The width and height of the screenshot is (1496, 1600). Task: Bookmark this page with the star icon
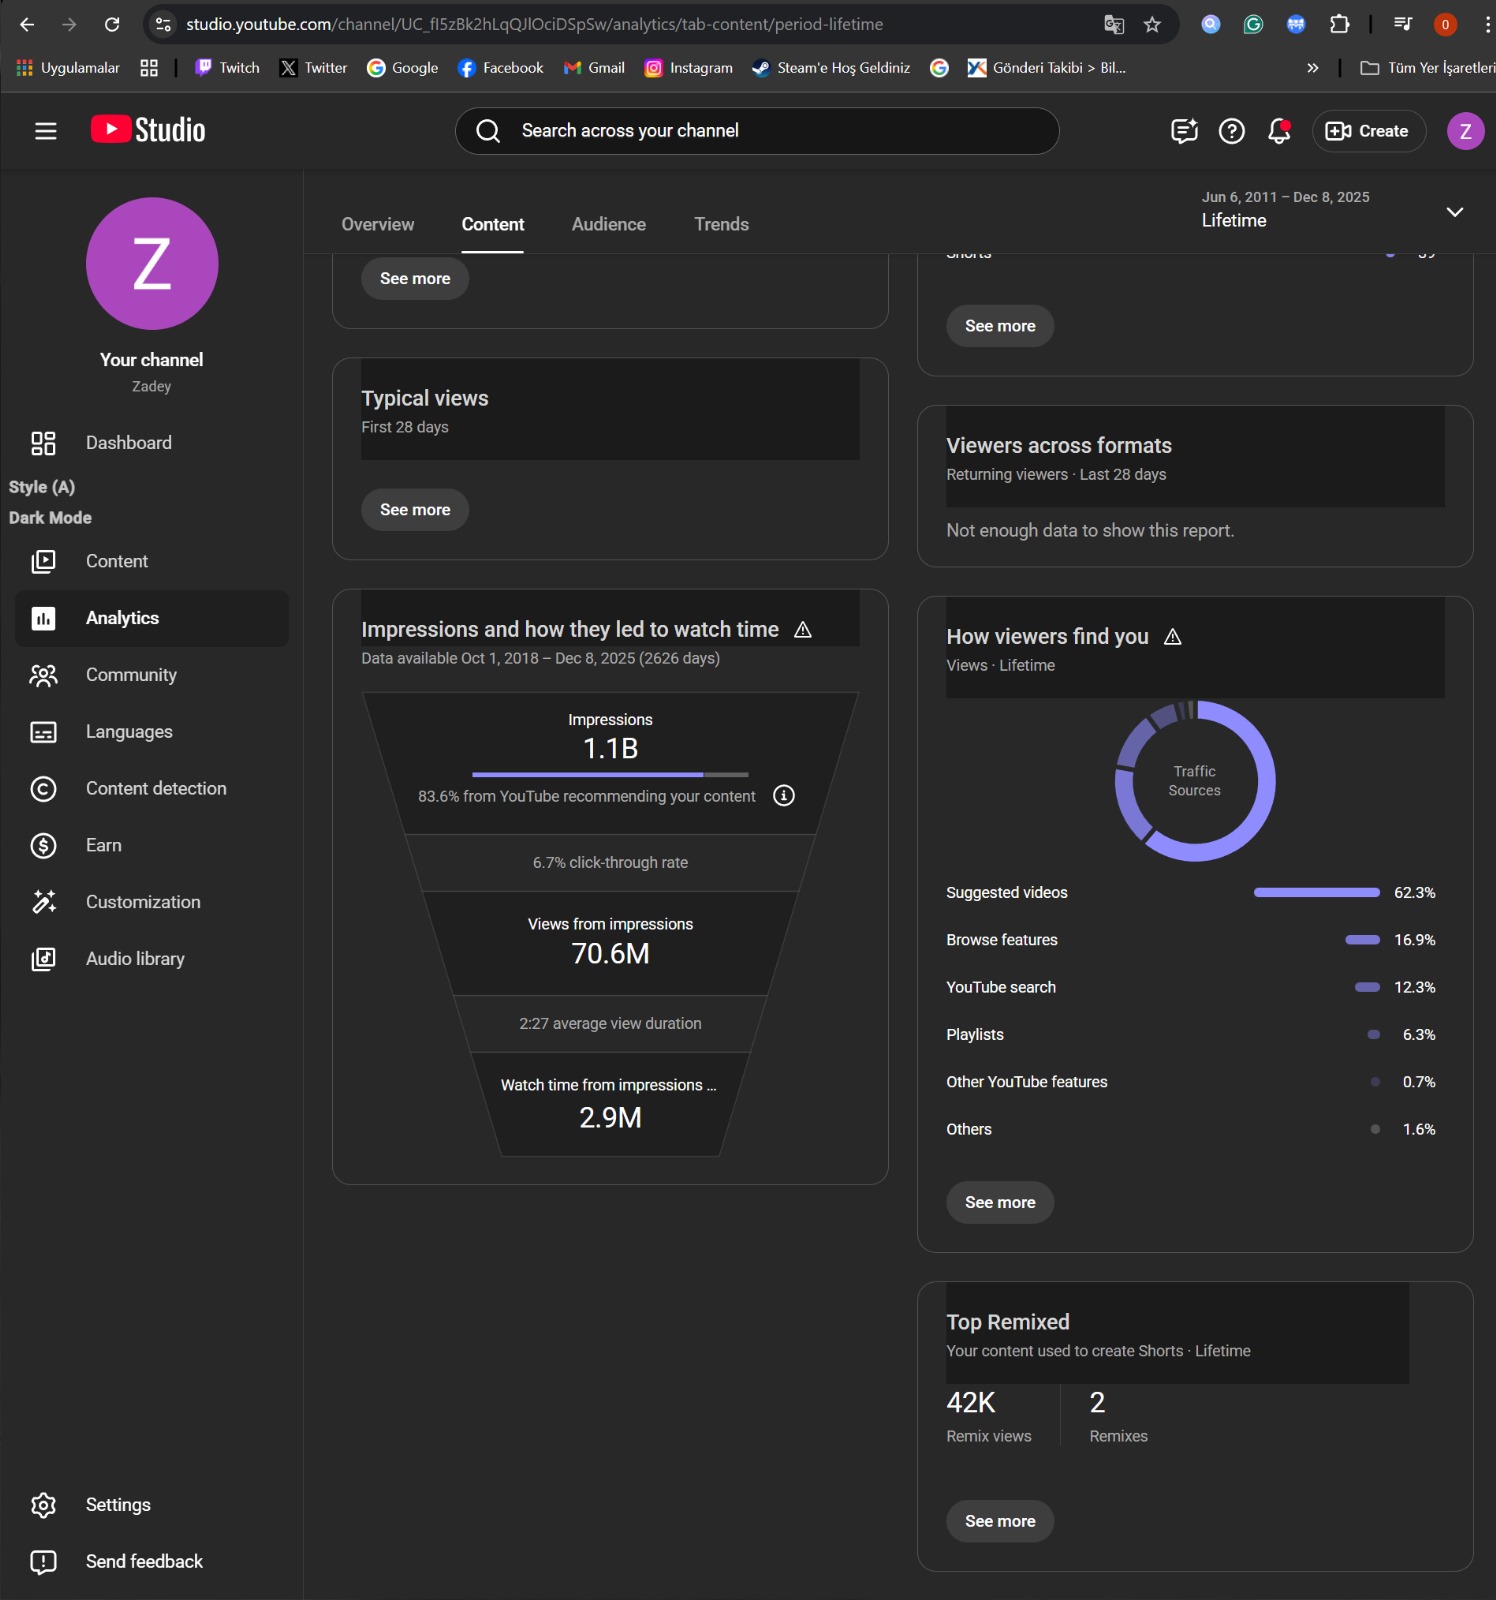pos(1152,24)
